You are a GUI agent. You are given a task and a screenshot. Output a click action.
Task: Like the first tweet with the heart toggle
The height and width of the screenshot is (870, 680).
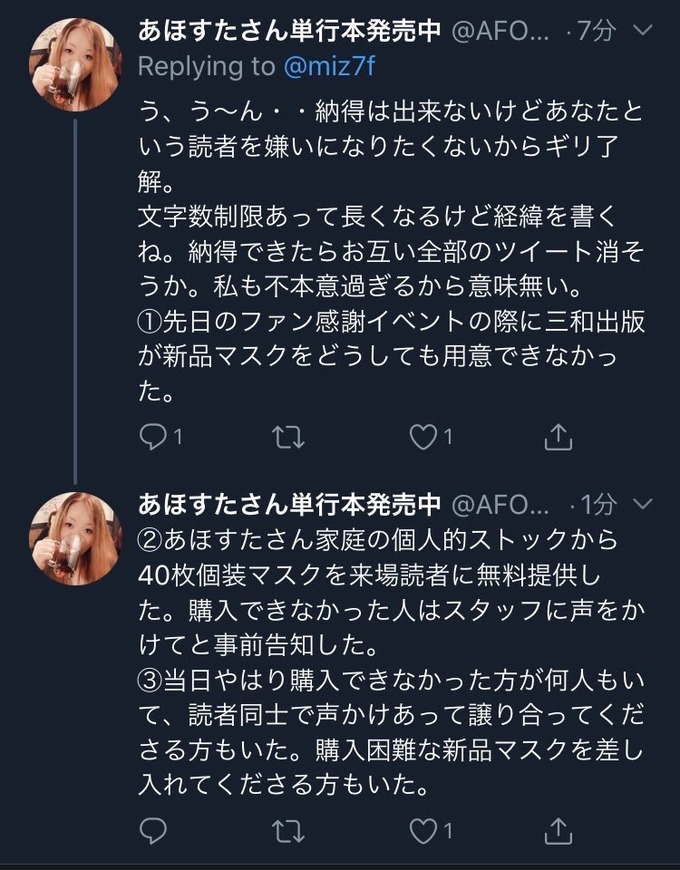tap(423, 435)
